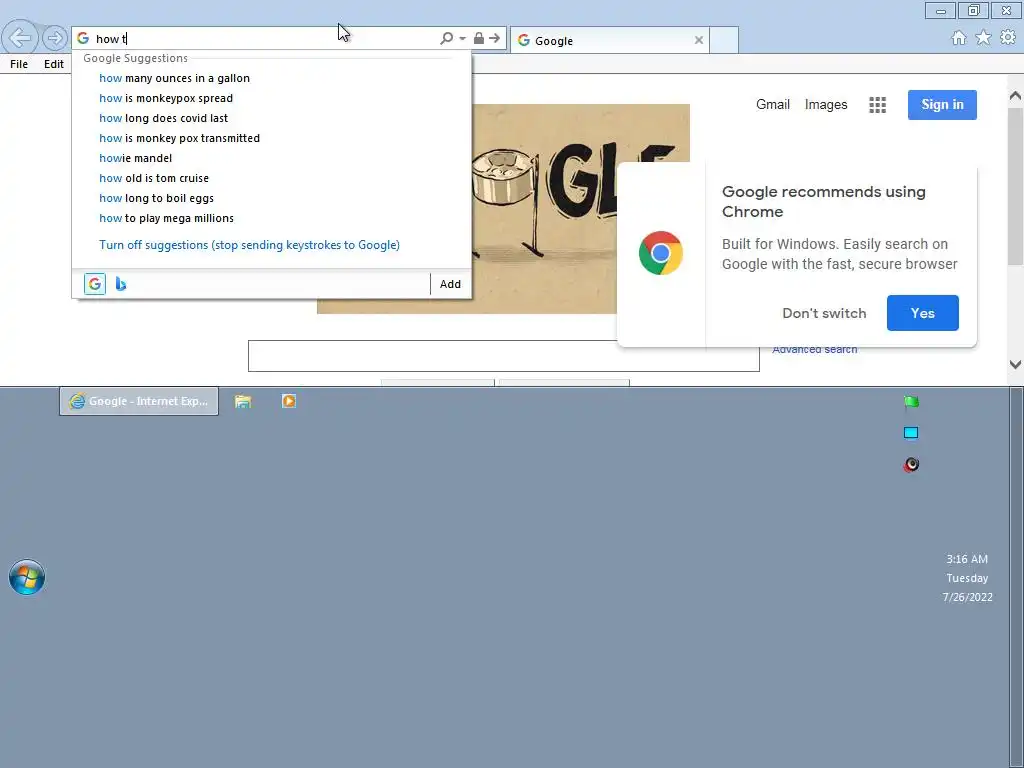
Task: Open a new blank tab
Action: tap(724, 40)
